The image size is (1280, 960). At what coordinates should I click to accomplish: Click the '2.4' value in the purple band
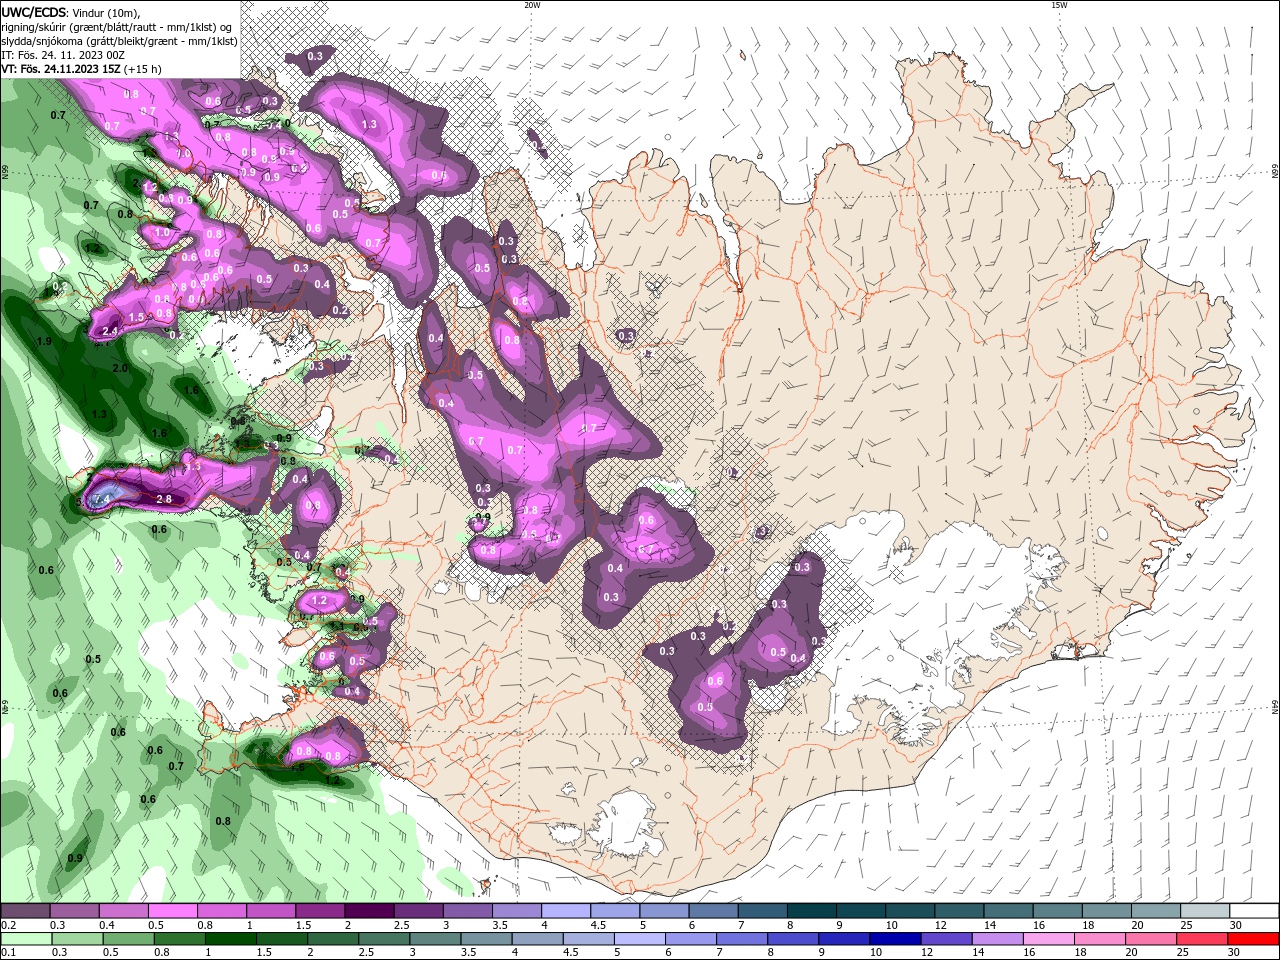click(110, 331)
